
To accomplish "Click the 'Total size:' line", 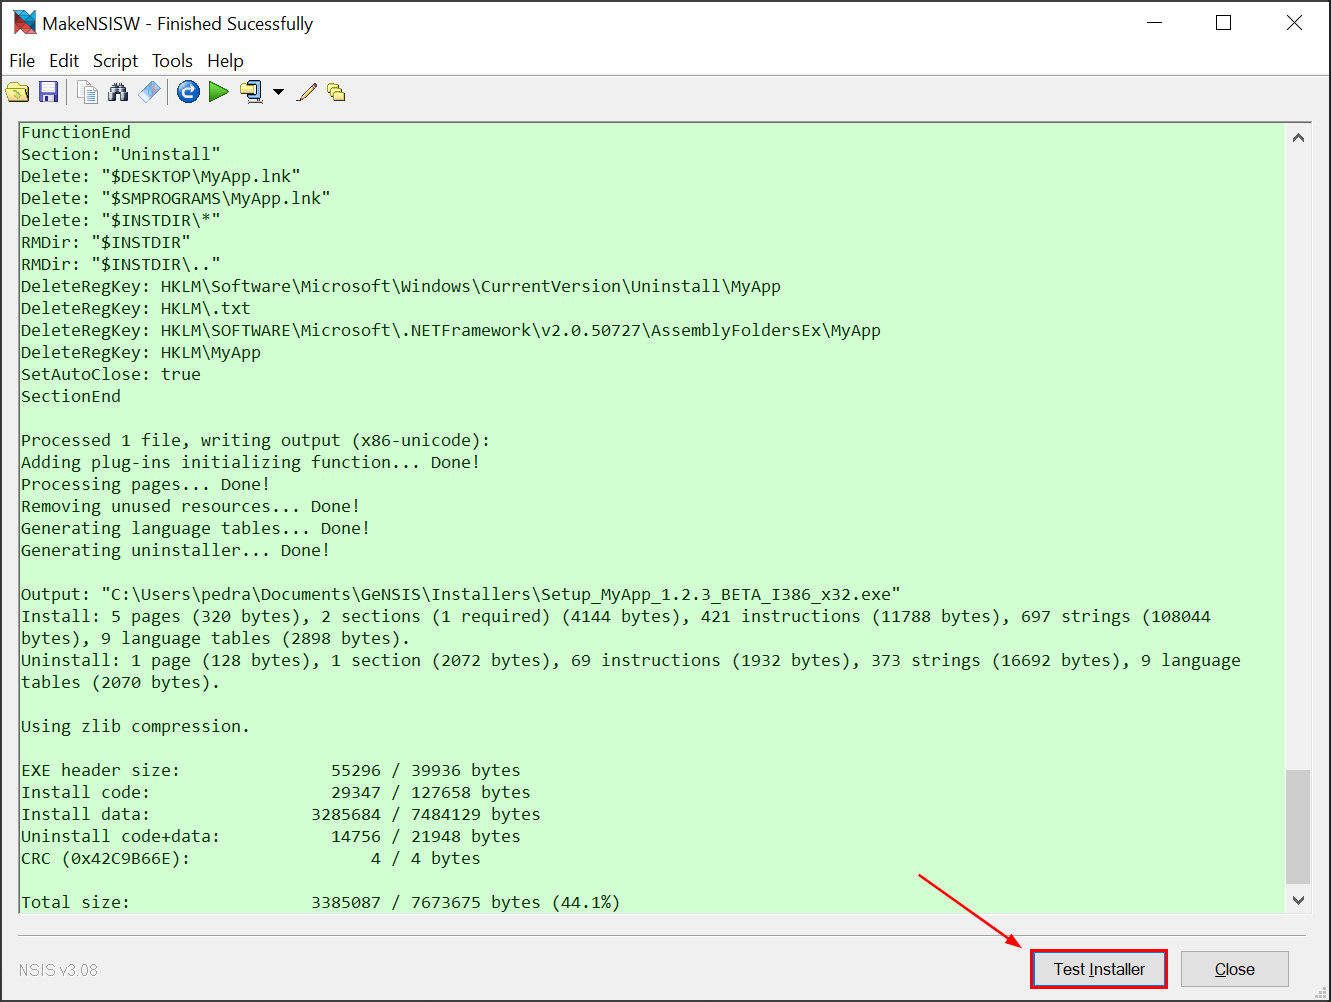I will click(x=321, y=902).
